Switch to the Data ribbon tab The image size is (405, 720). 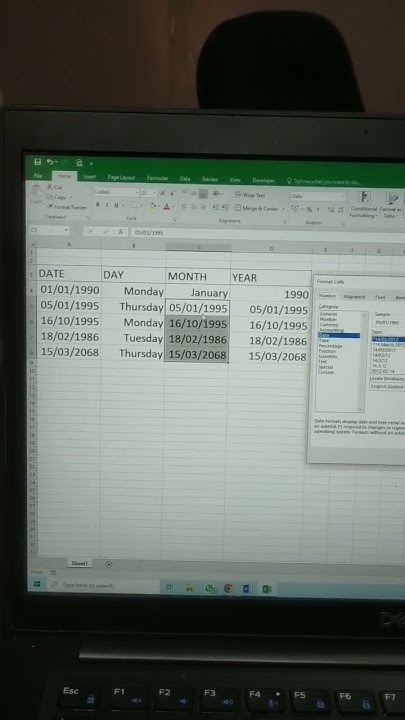(x=185, y=179)
